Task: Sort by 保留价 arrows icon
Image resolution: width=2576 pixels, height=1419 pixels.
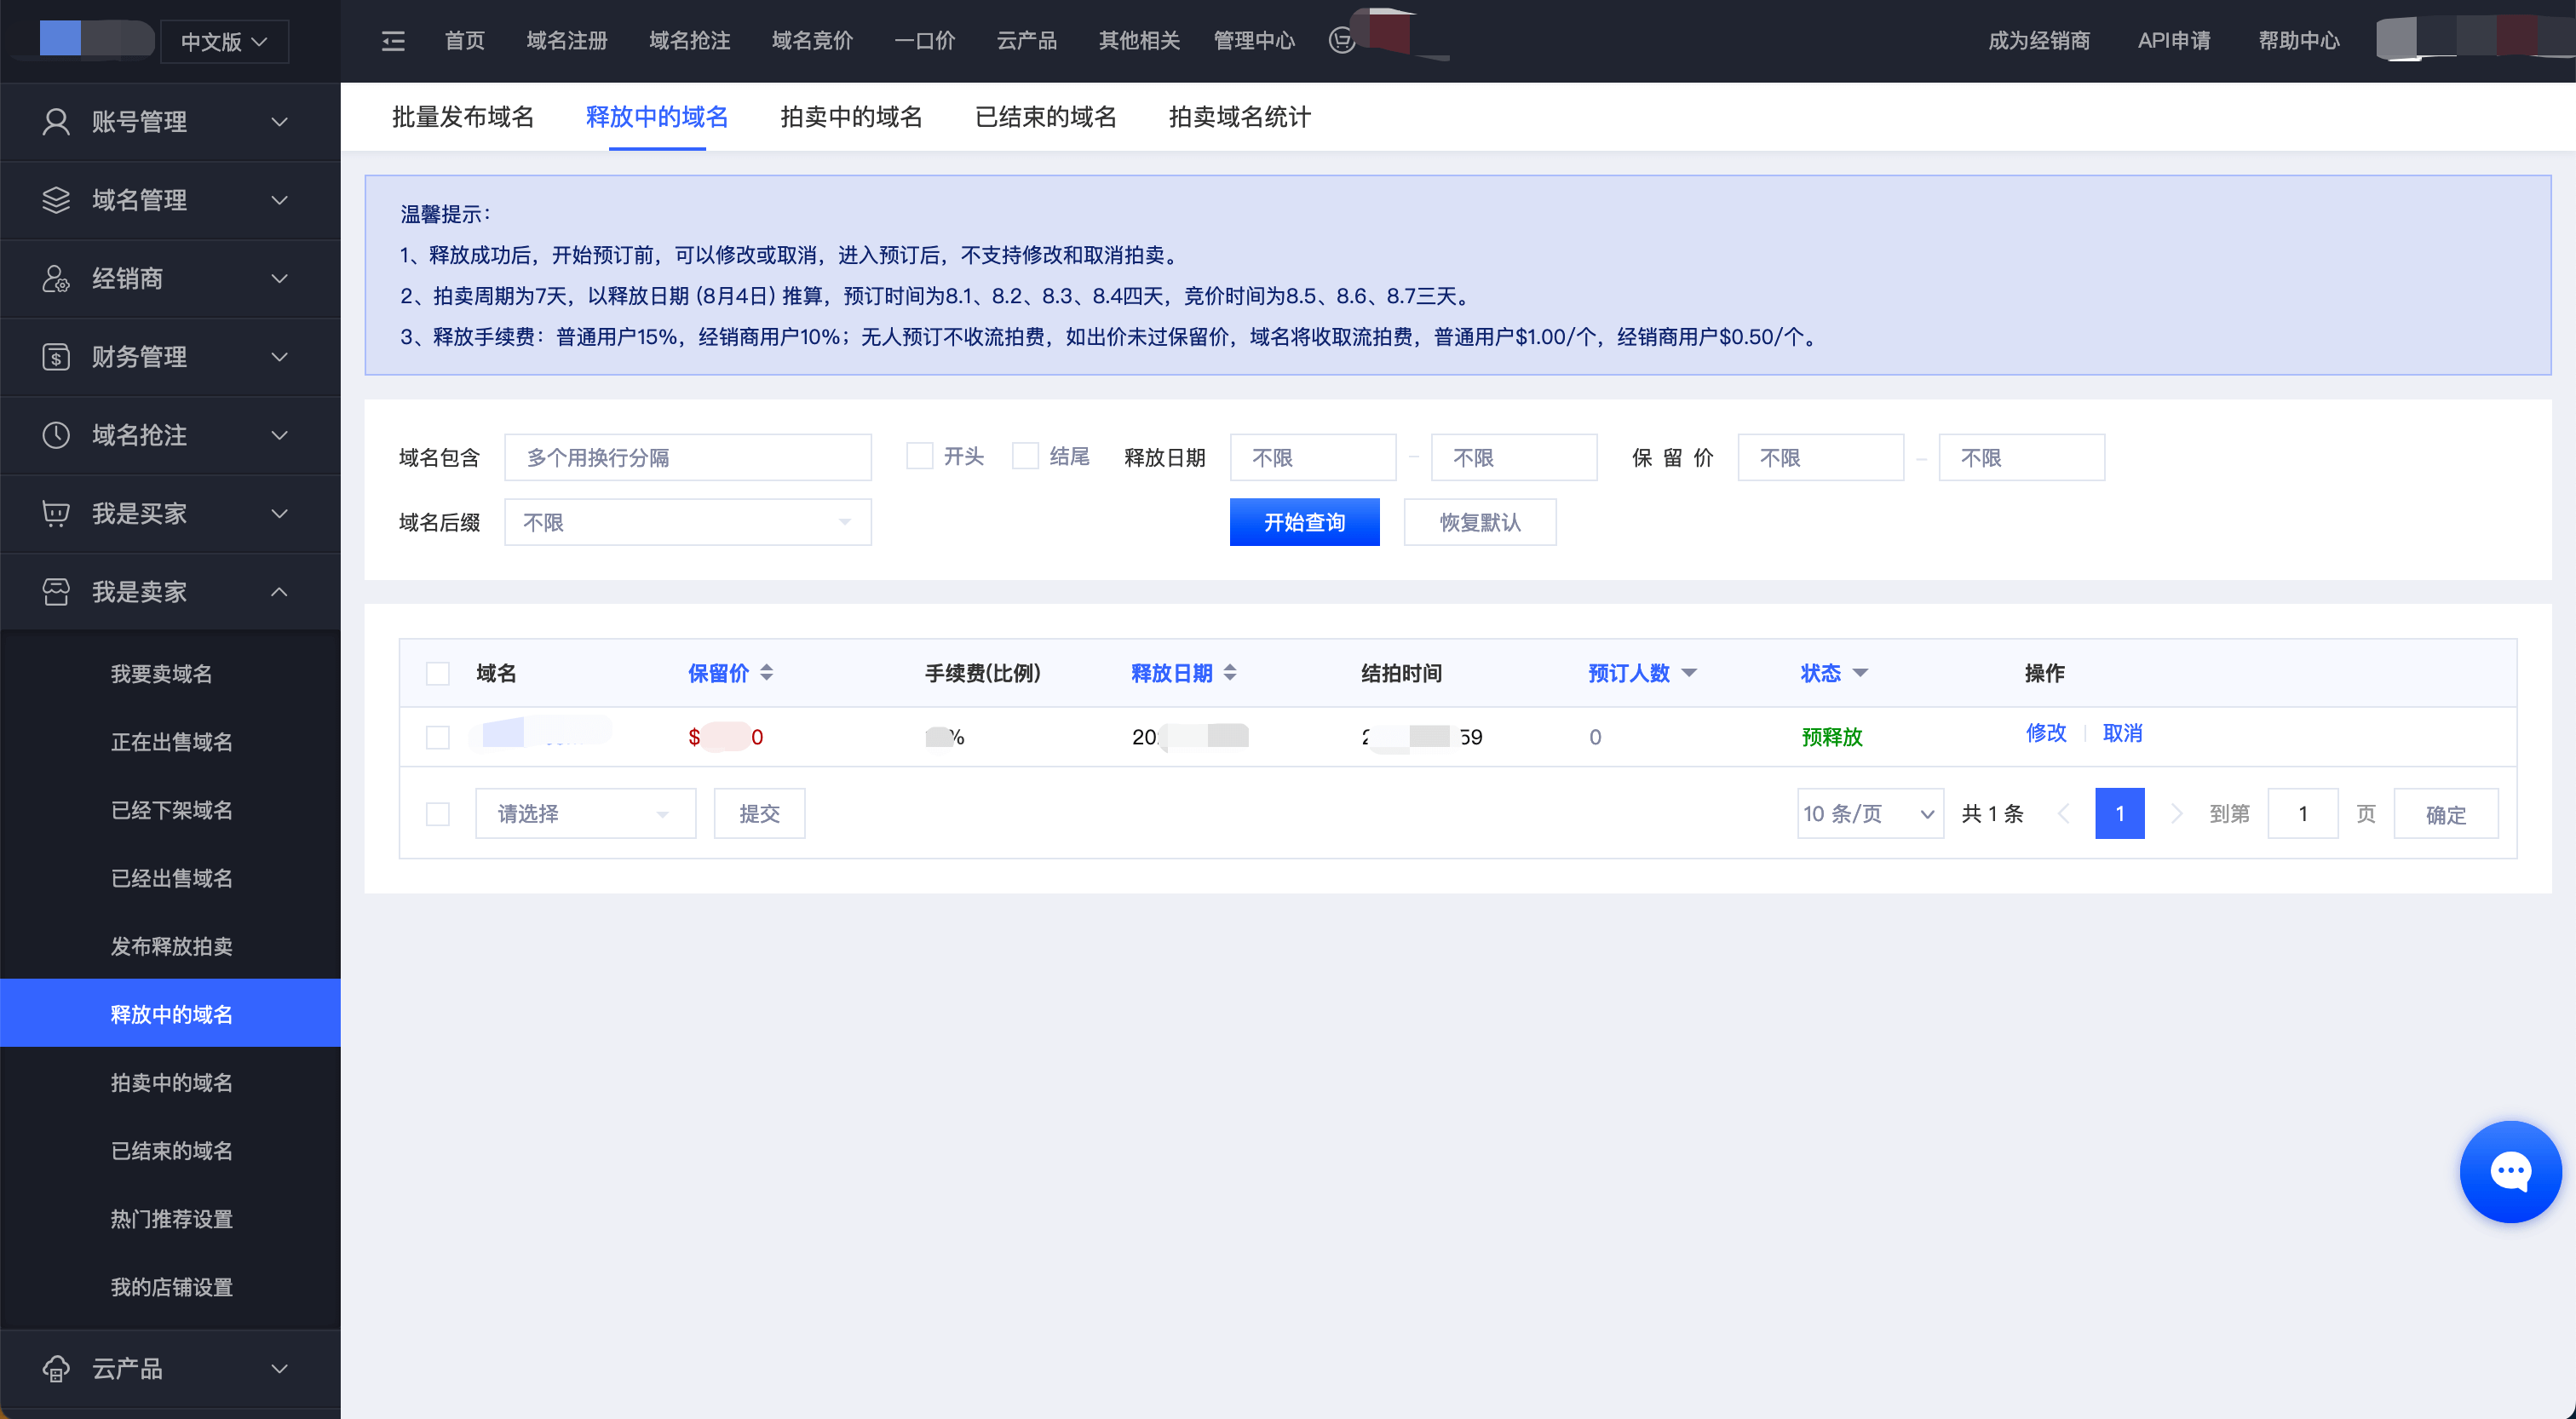Action: coord(767,673)
